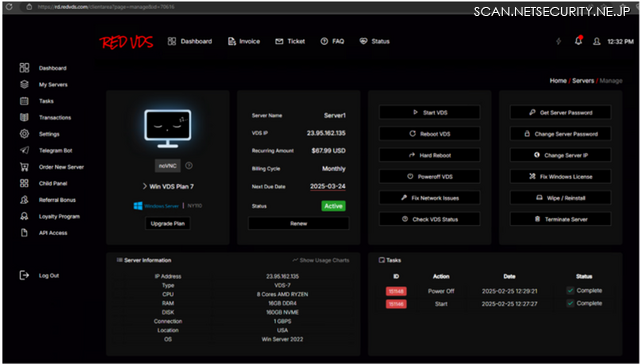Screen dimensions: 640x364
Task: Click the Loyalty Program badge icon
Action: point(24,216)
